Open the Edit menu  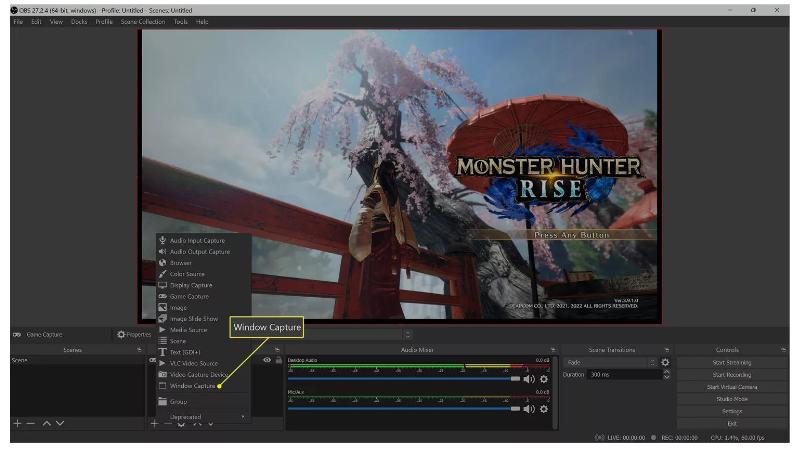point(36,22)
